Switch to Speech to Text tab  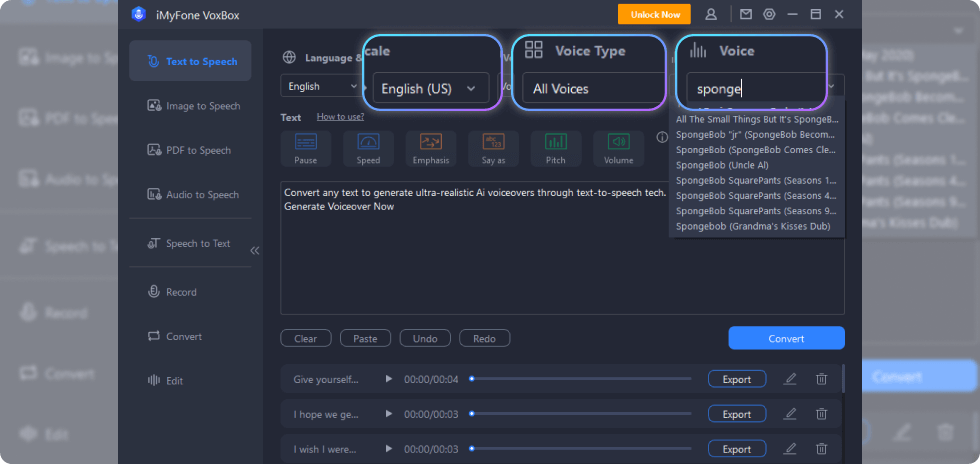[x=190, y=243]
